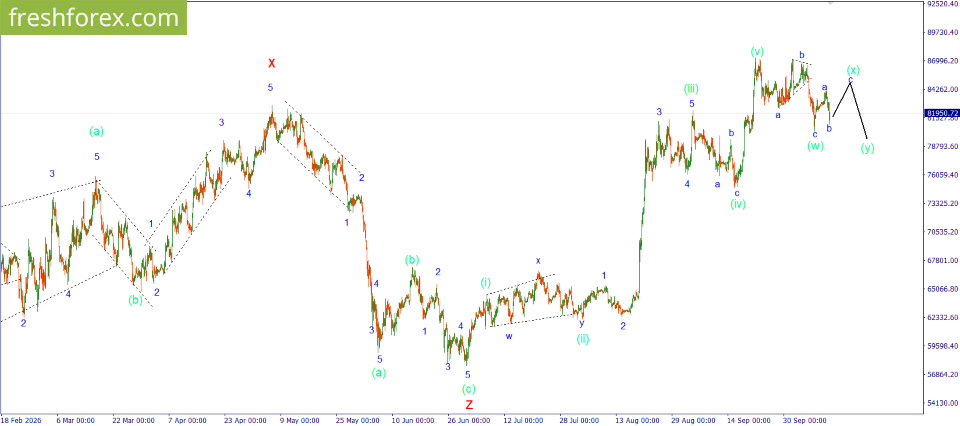
Task: Click the blue y wave label
Action: [582, 323]
